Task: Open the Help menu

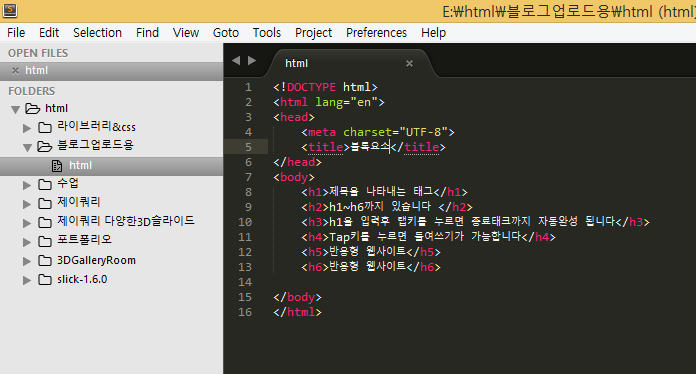Action: 433,33
